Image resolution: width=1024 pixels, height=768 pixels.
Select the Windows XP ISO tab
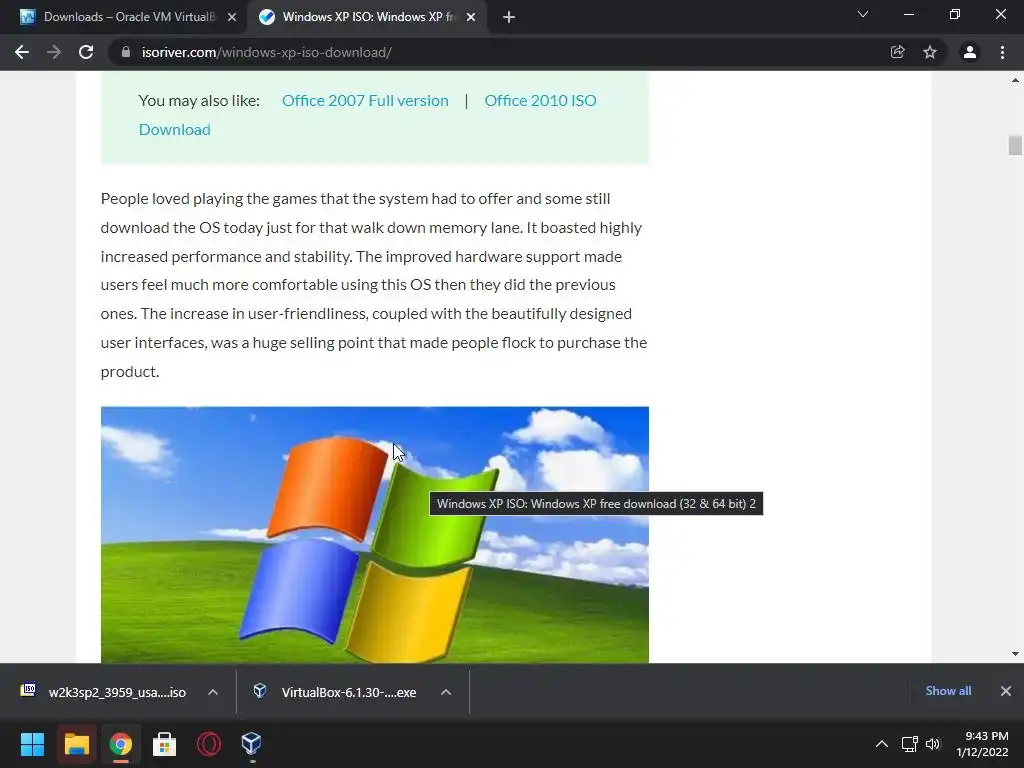click(x=366, y=17)
